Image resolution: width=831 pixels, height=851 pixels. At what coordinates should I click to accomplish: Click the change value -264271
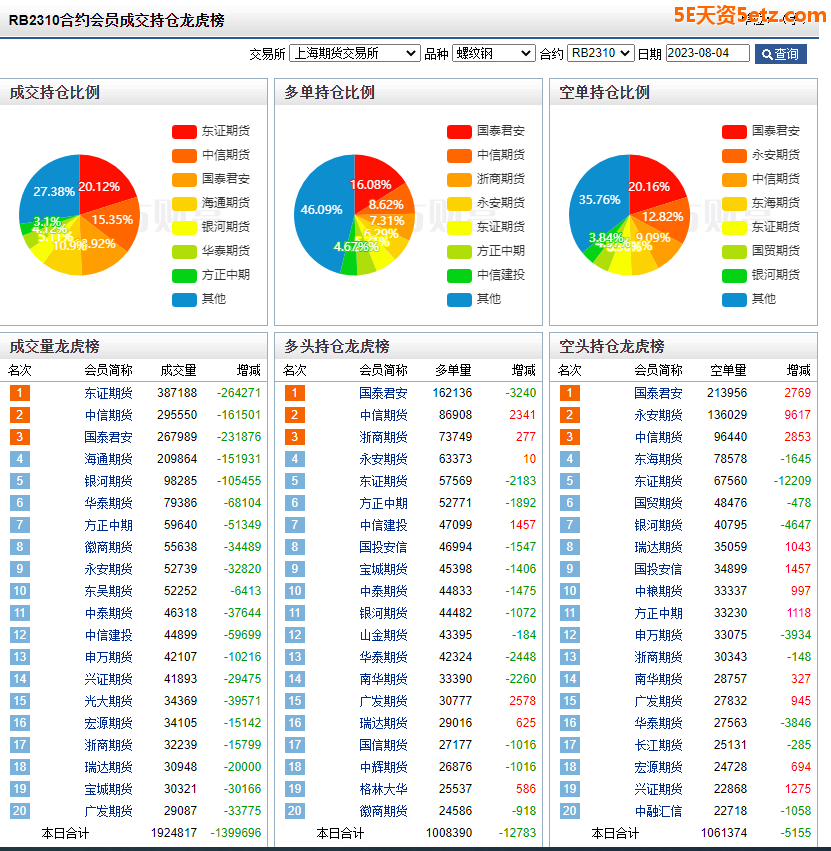[x=239, y=393]
